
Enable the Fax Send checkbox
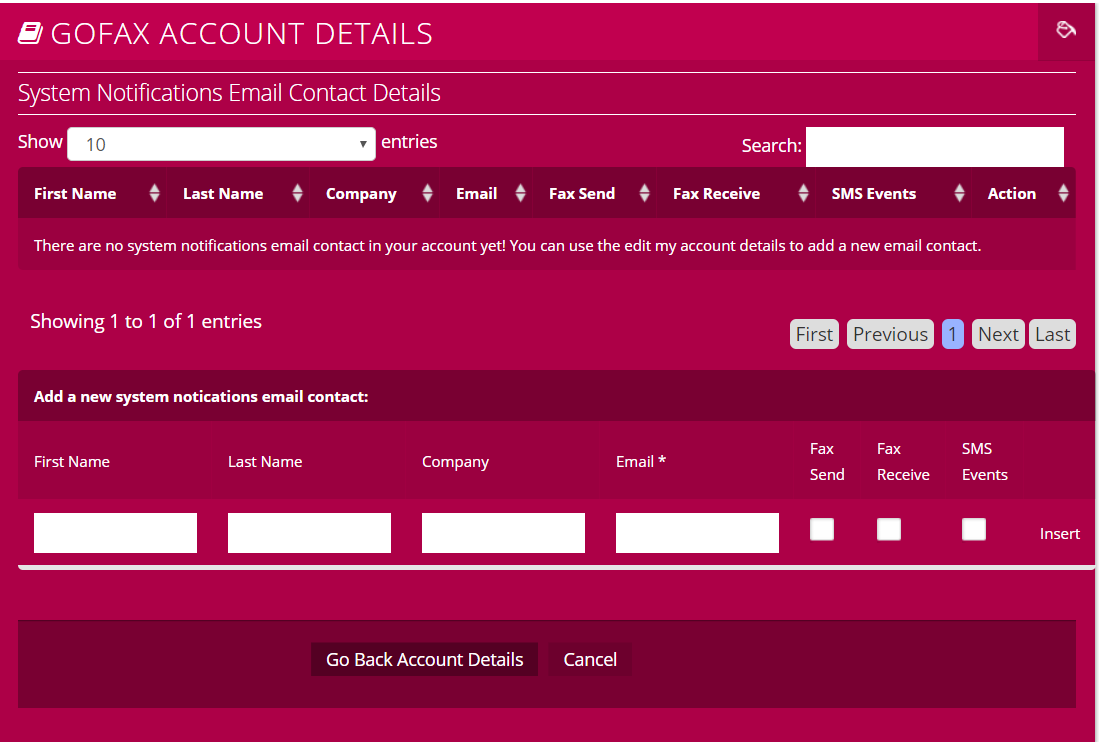coord(821,529)
